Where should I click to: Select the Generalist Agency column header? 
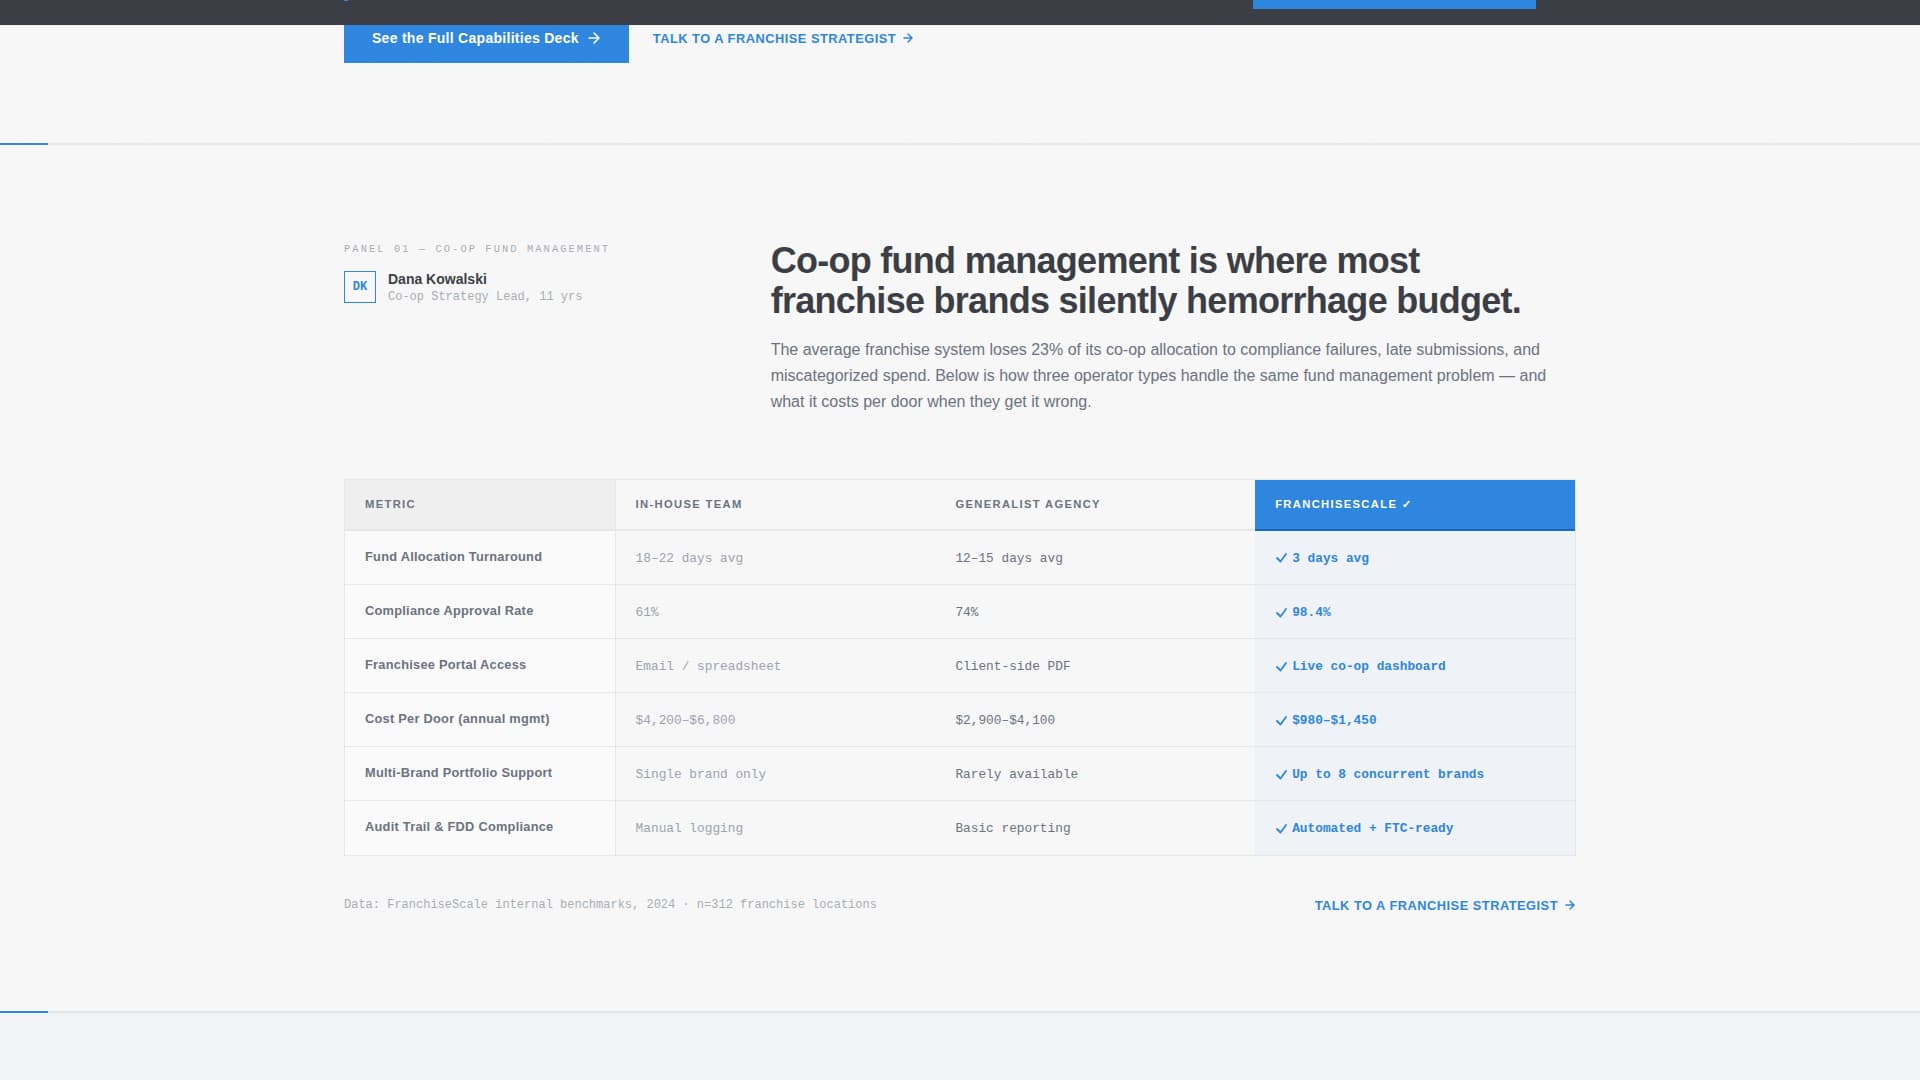click(x=1095, y=504)
